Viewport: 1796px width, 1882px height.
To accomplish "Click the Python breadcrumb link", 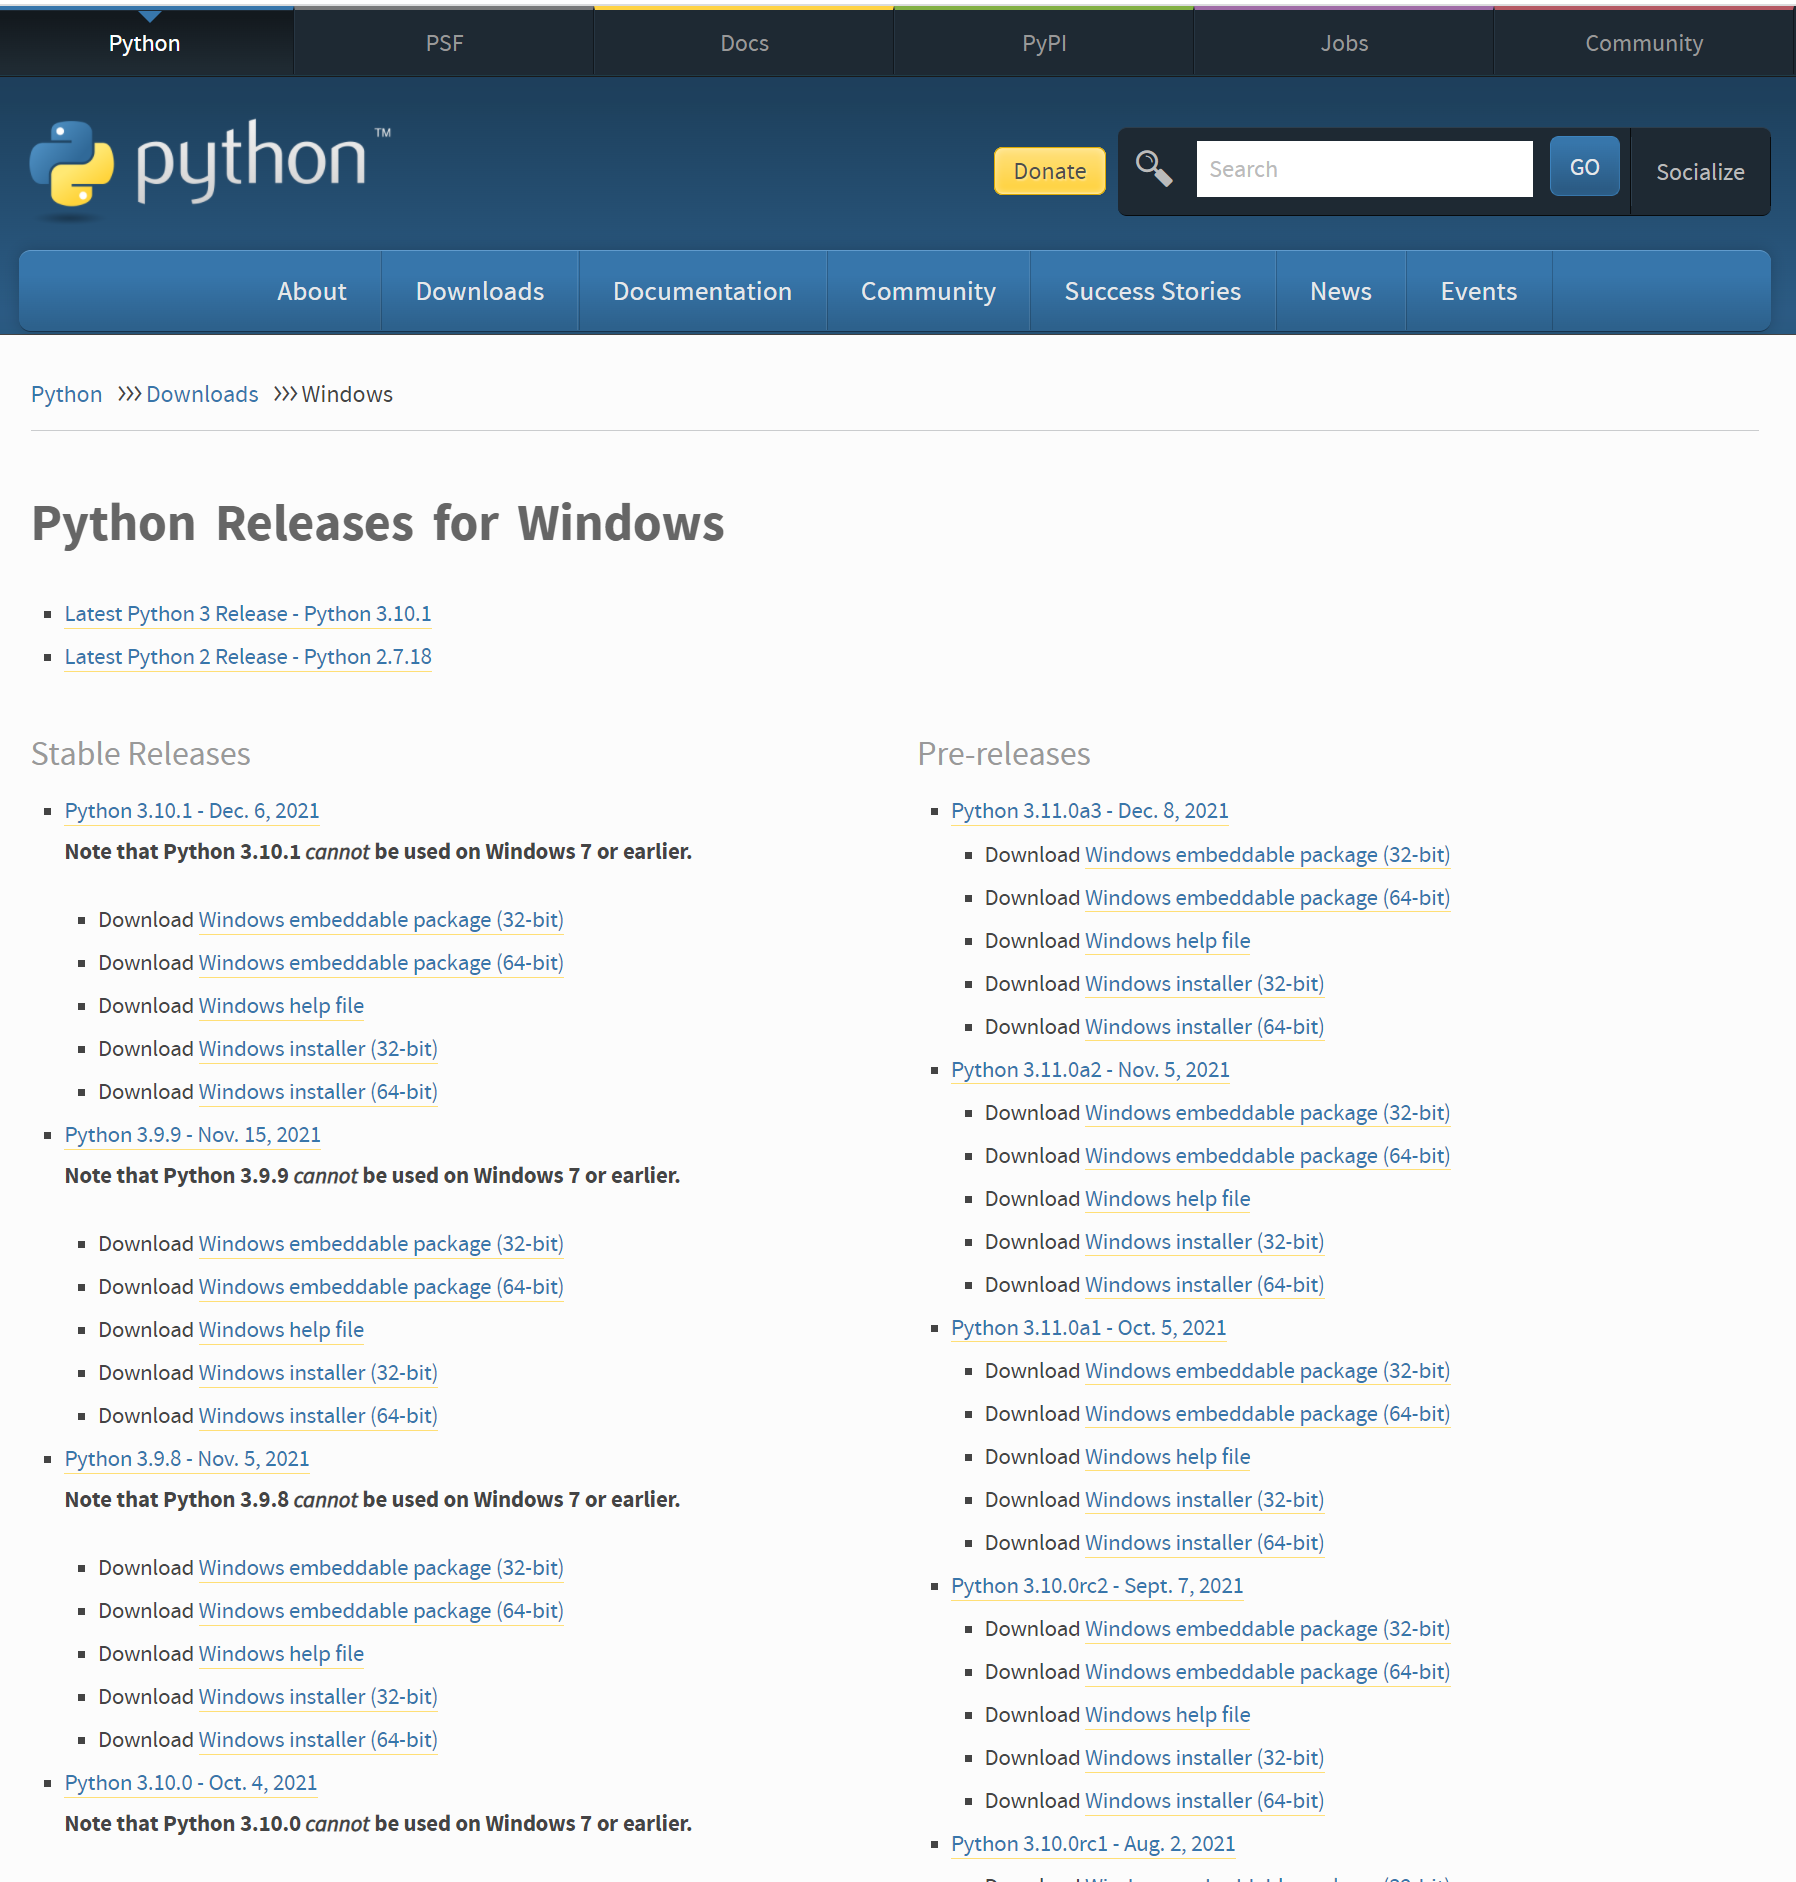I will (x=66, y=394).
